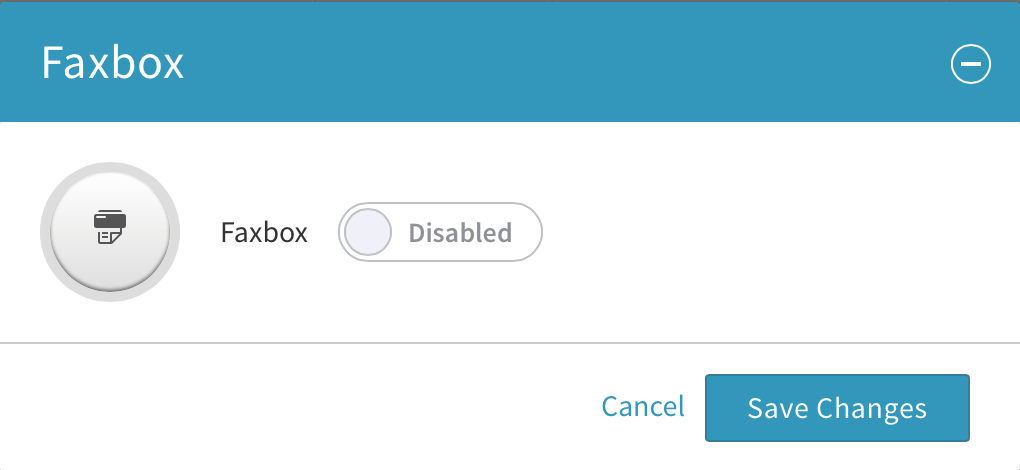The height and width of the screenshot is (470, 1020).
Task: Click the fax document glyph
Action: [110, 229]
